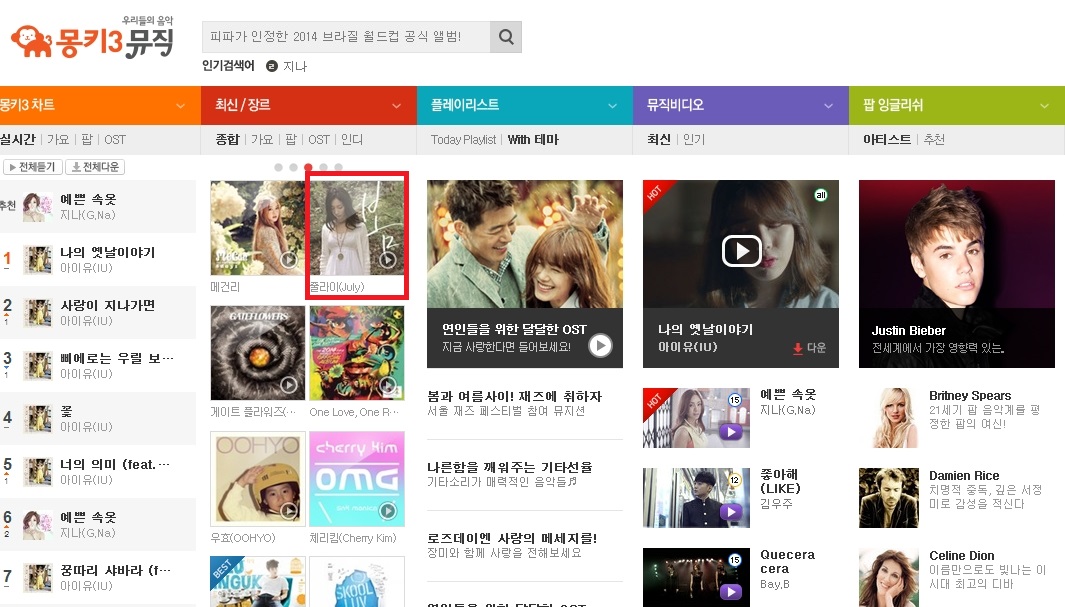1065x607 pixels.
Task: Open the 최신/장르 menu
Action: coord(242,105)
